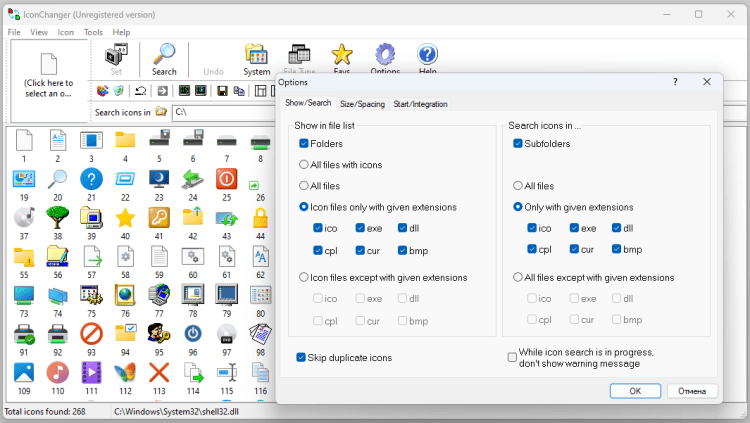The width and height of the screenshot is (750, 423).
Task: Uncheck cpl under Icon files only extensions
Action: click(318, 250)
